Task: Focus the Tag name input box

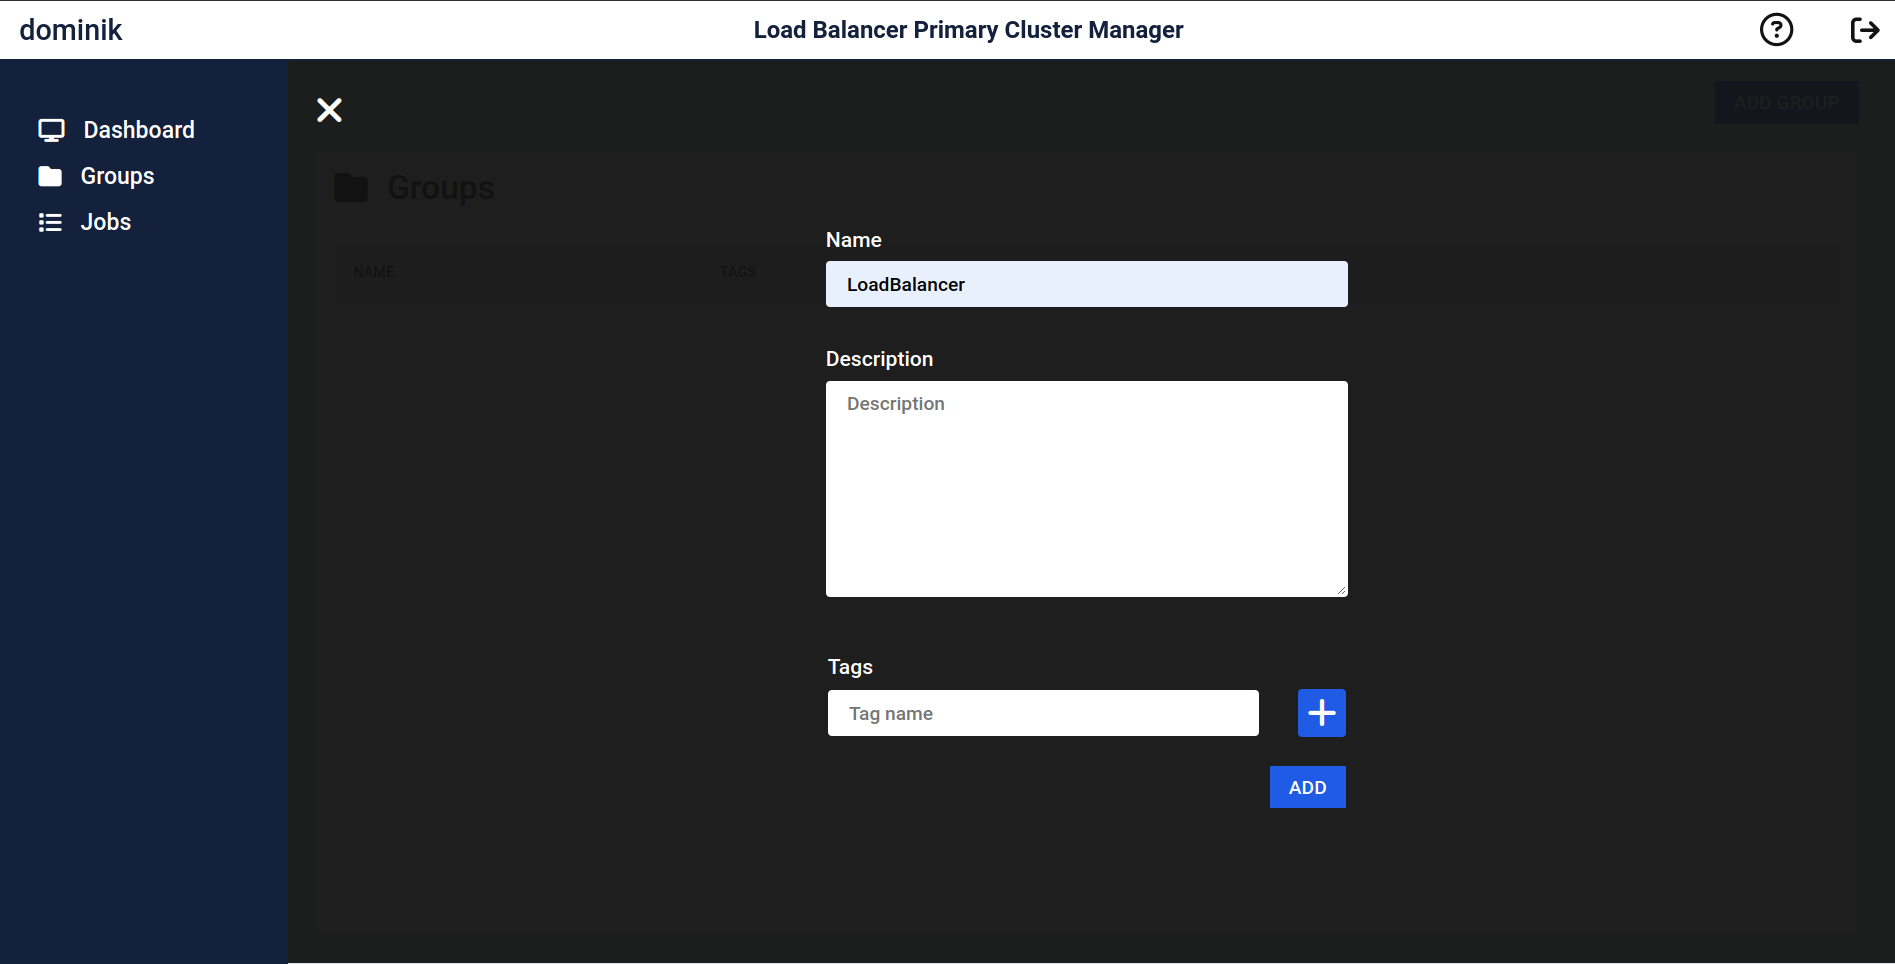Action: tap(1042, 712)
